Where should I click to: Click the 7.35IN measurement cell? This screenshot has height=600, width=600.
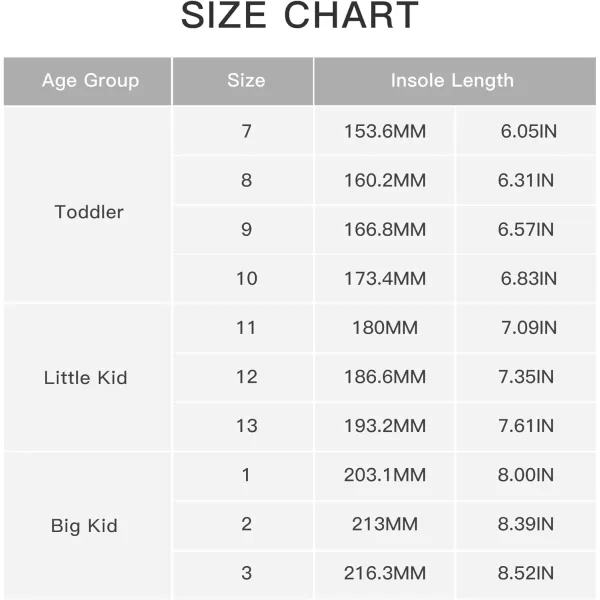coord(526,377)
